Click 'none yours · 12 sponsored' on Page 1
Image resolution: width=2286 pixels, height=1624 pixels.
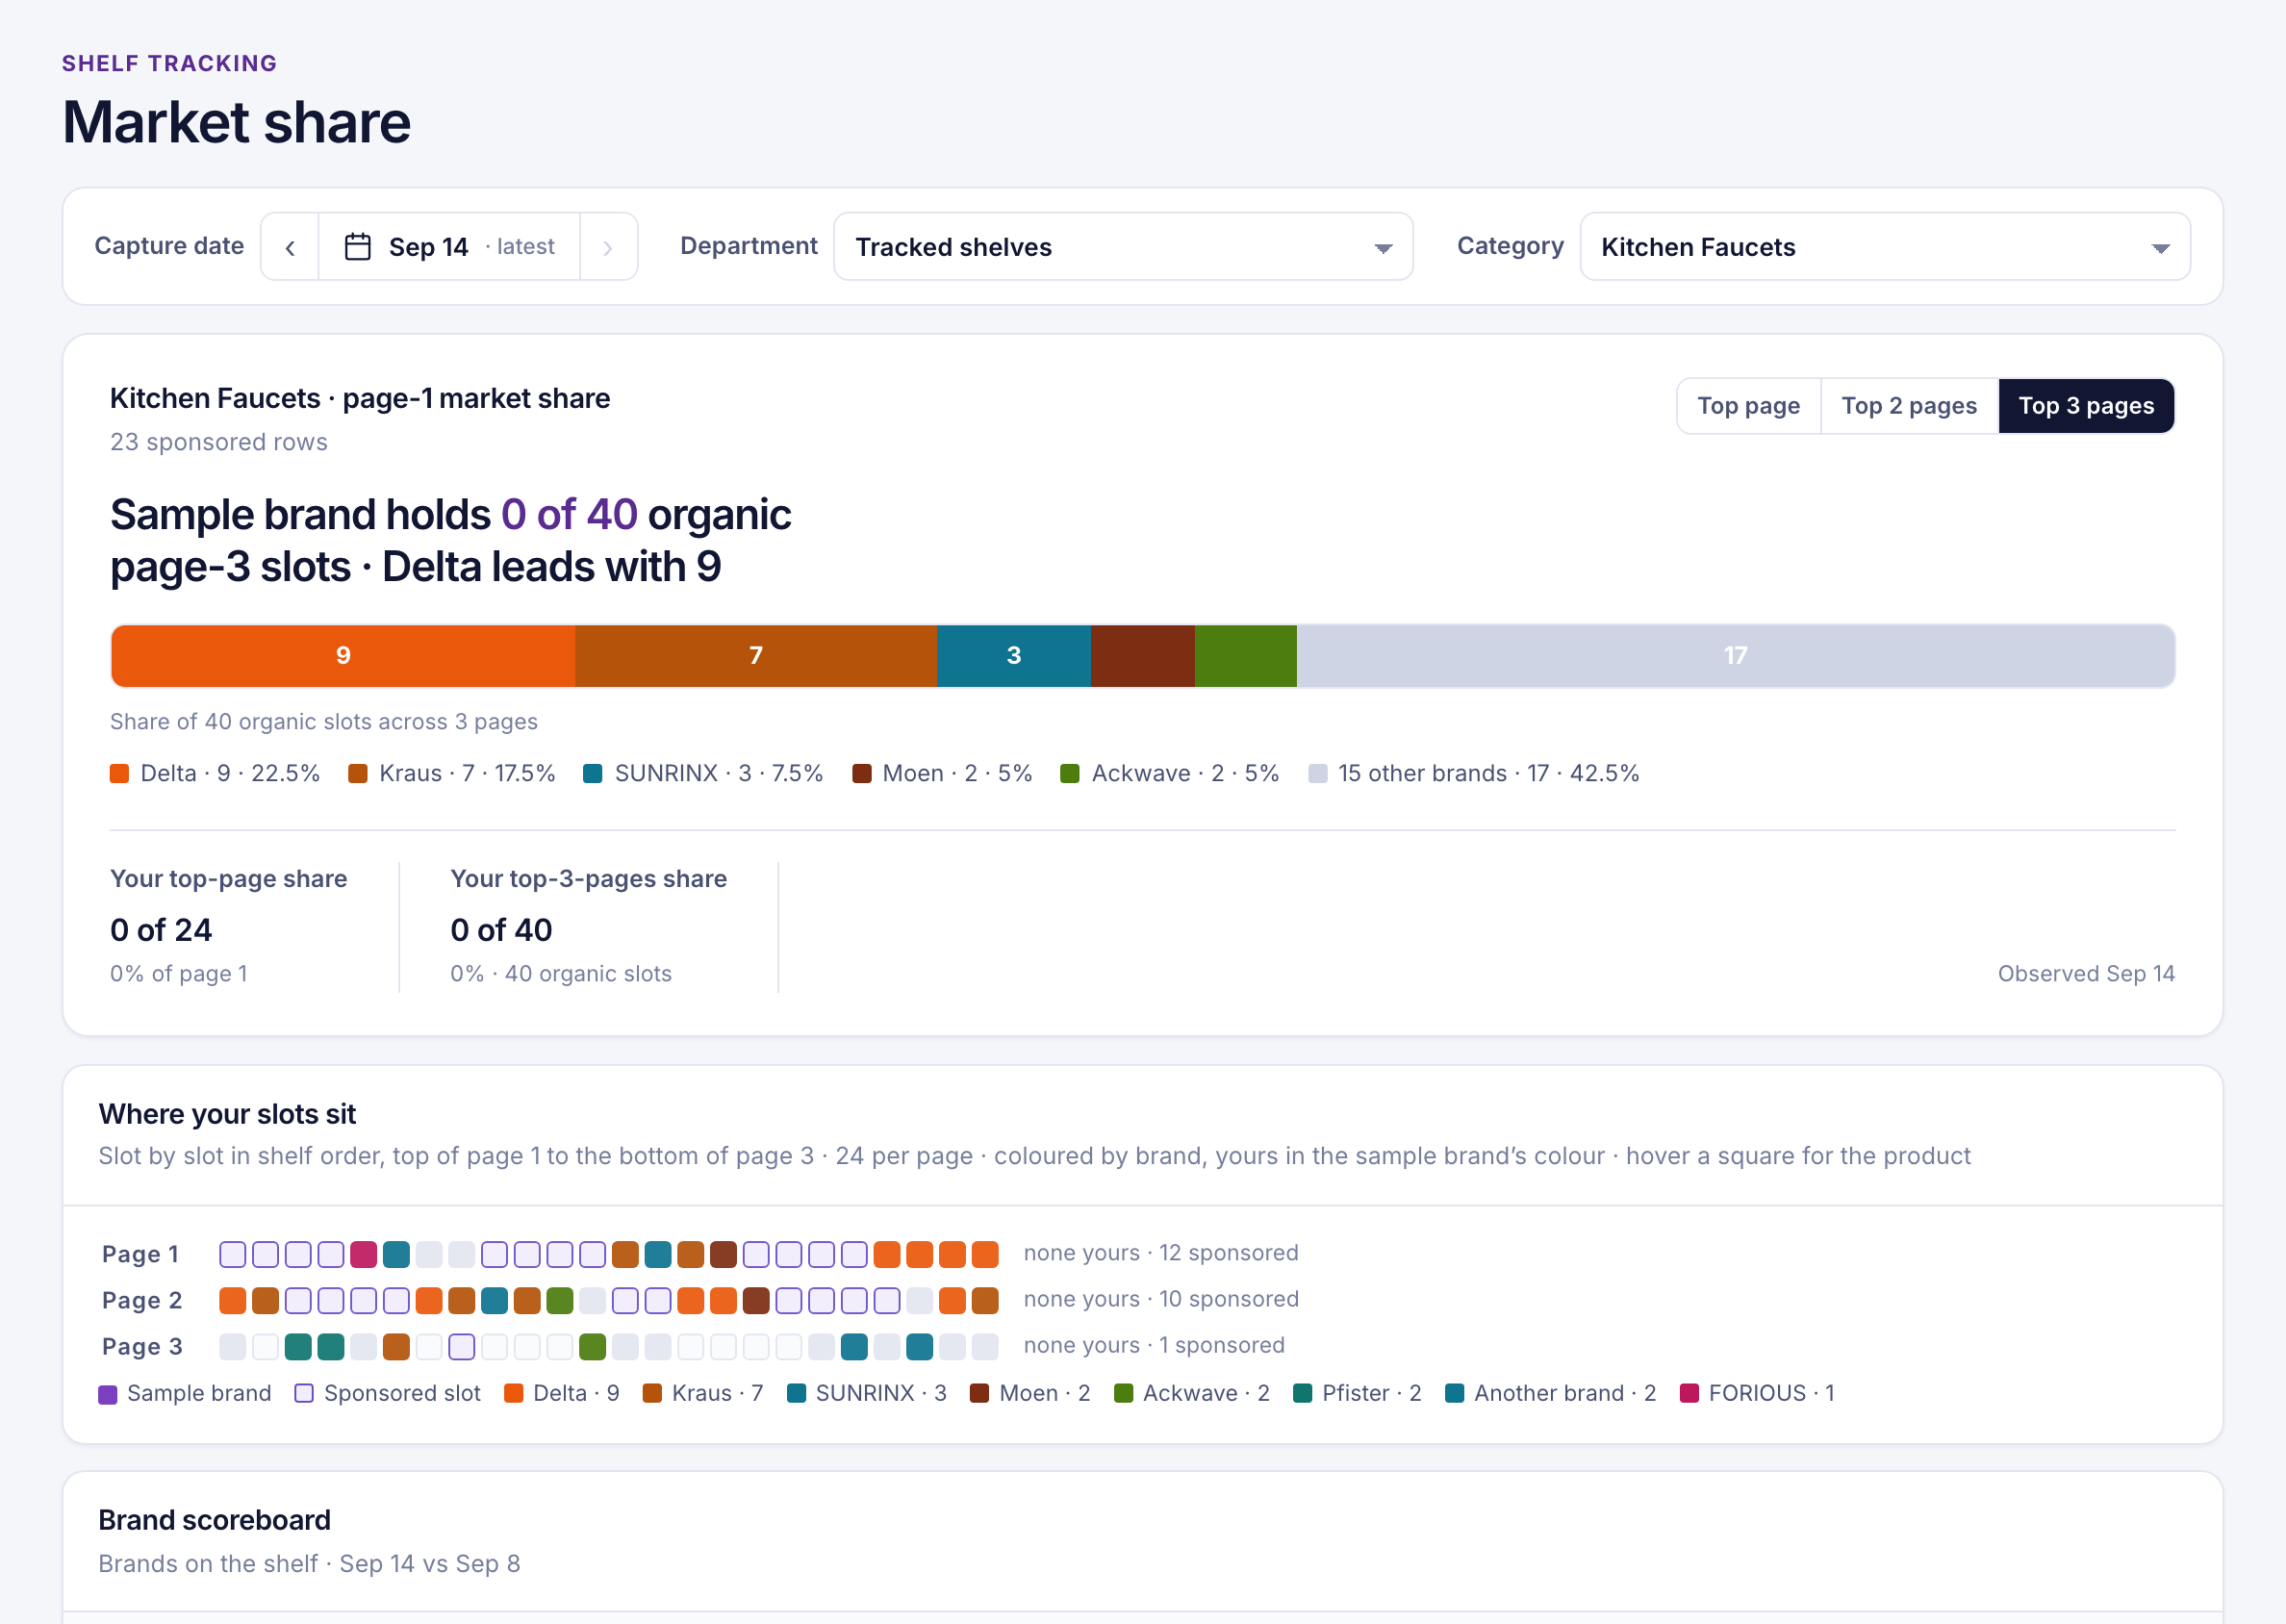pos(1161,1253)
